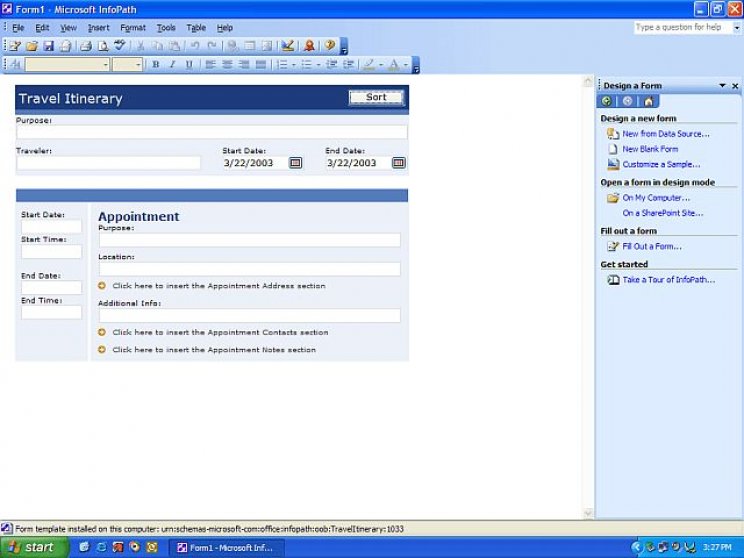This screenshot has height=558, width=744.
Task: Click the Traveler input field
Action: [109, 163]
